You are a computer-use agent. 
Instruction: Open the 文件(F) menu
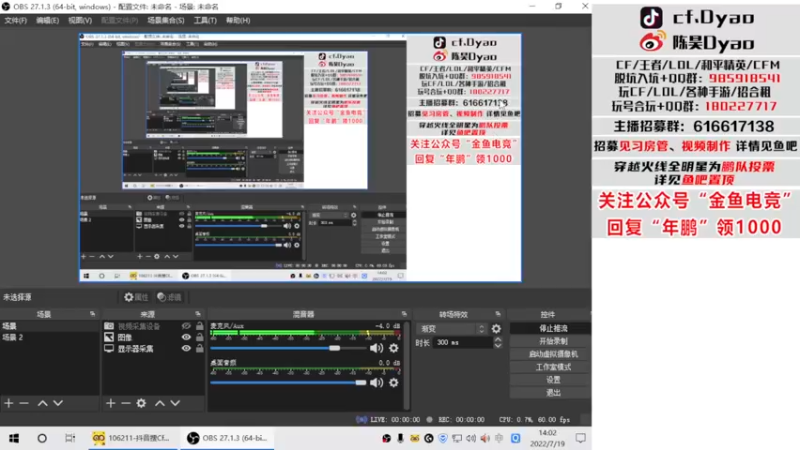[x=15, y=20]
